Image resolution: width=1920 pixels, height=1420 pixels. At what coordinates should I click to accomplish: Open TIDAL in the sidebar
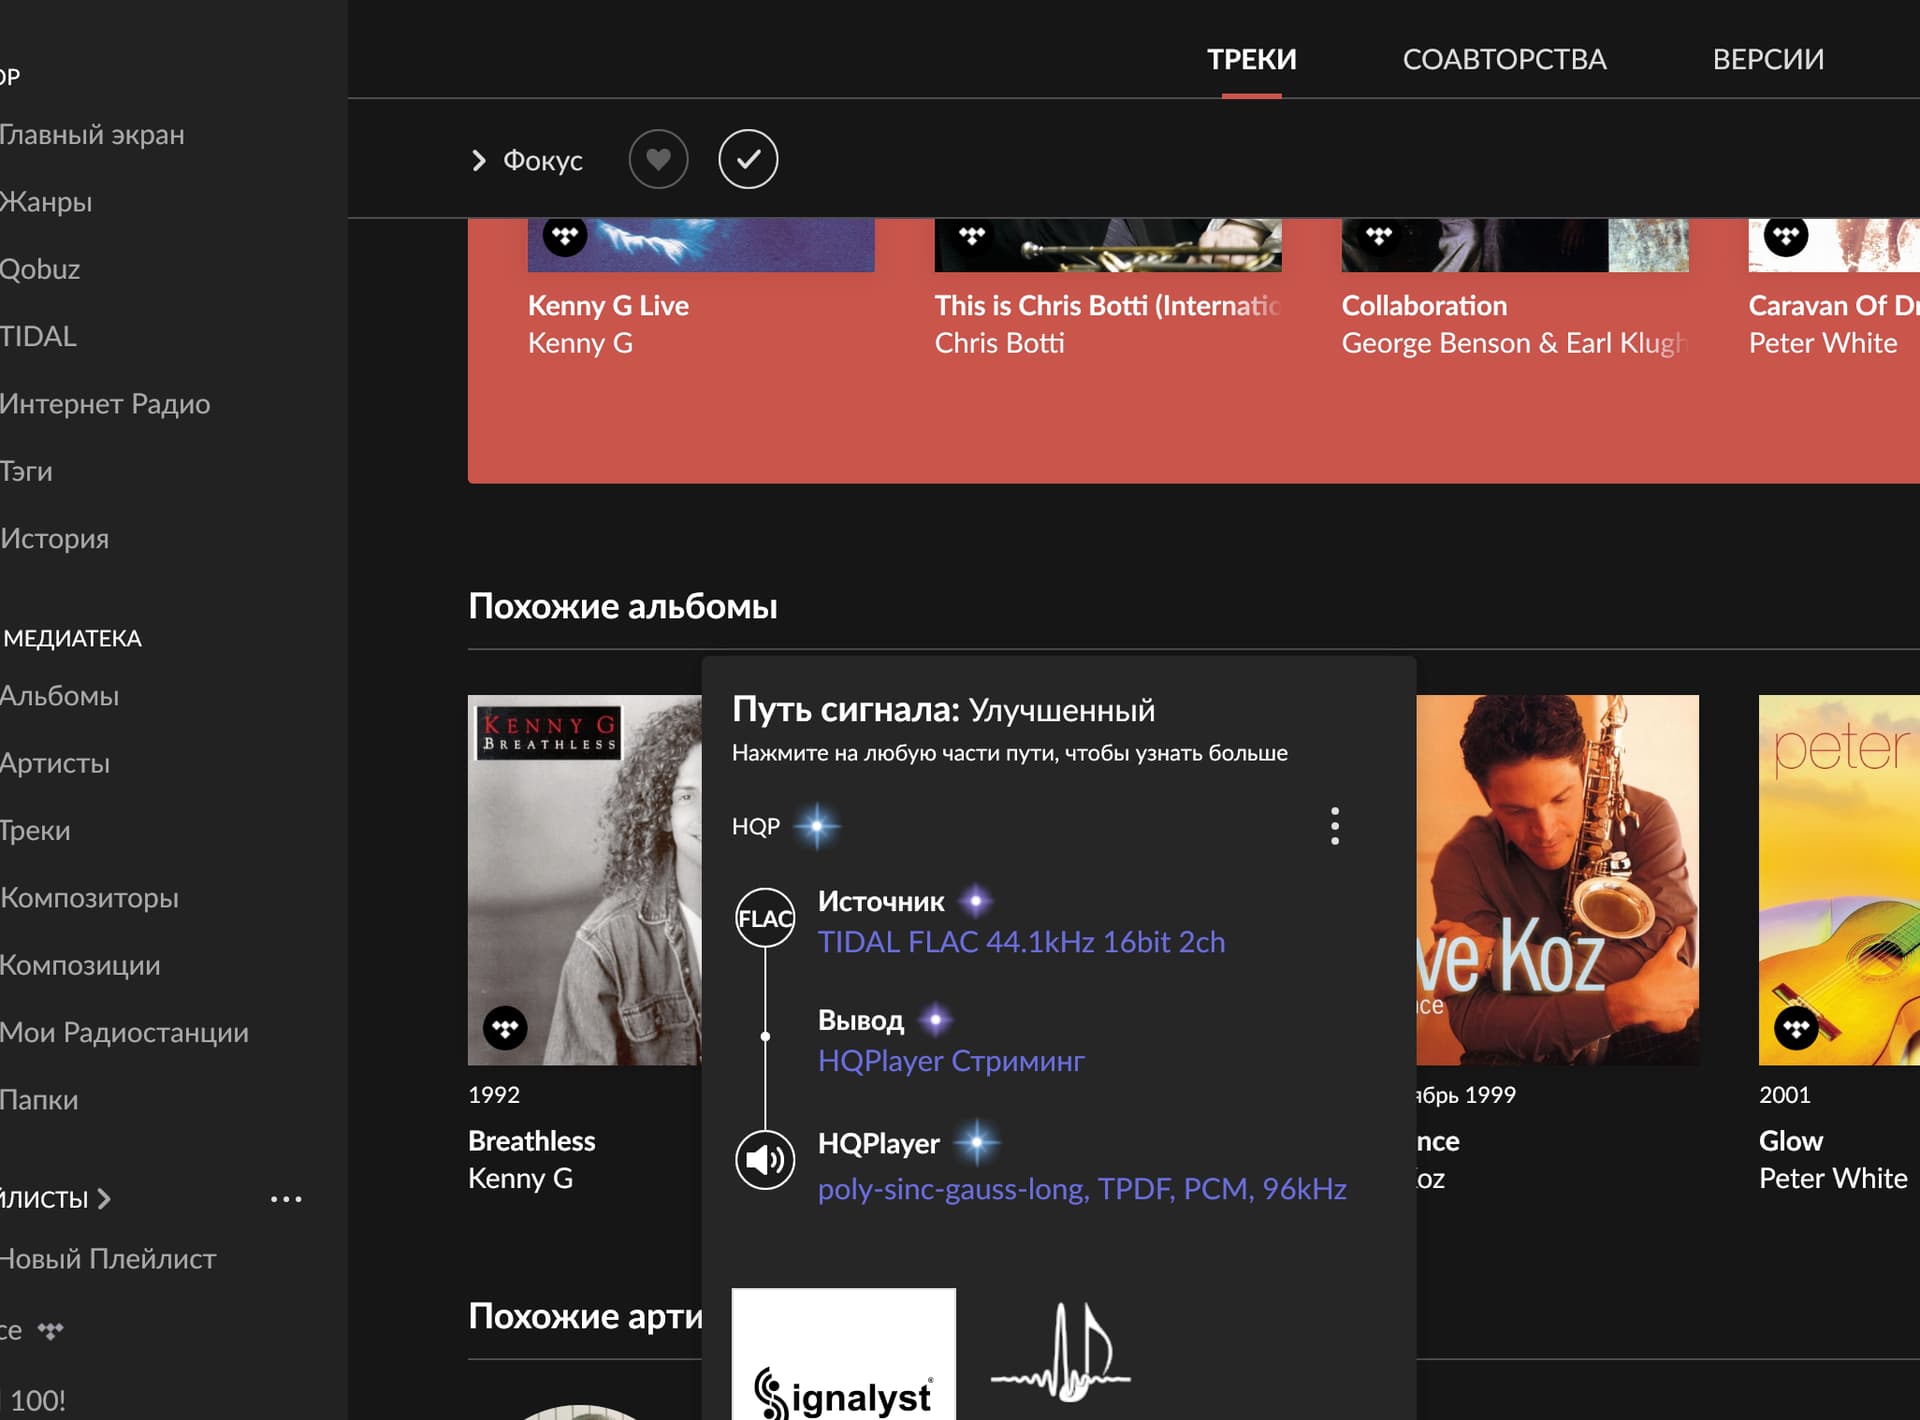(x=38, y=336)
